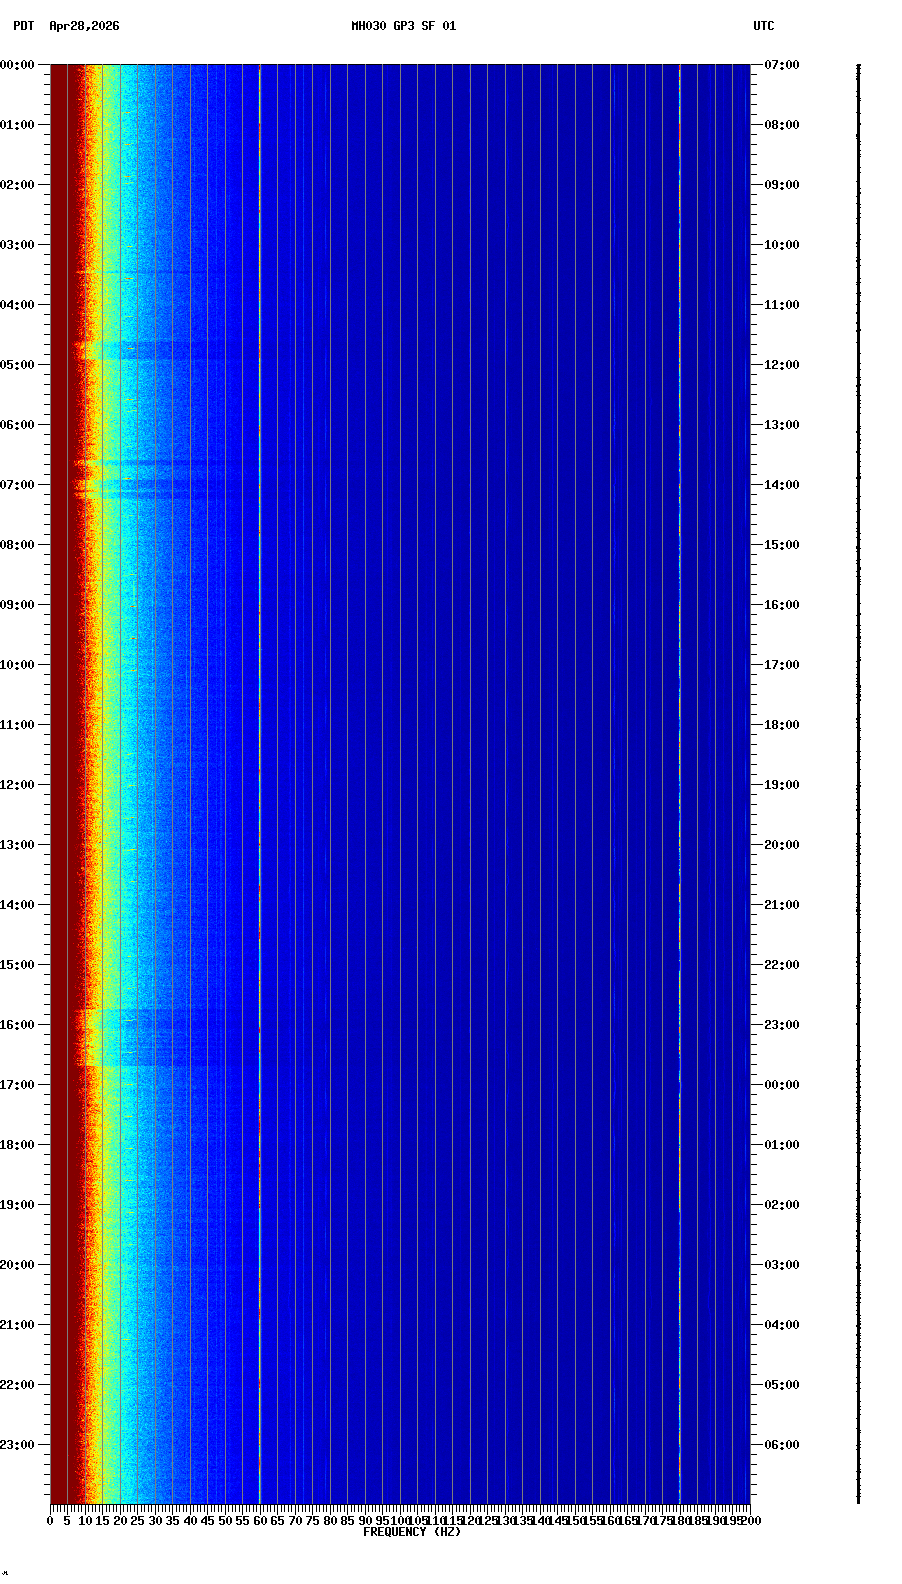Click 03:00 on the PDT time axis

coord(17,245)
